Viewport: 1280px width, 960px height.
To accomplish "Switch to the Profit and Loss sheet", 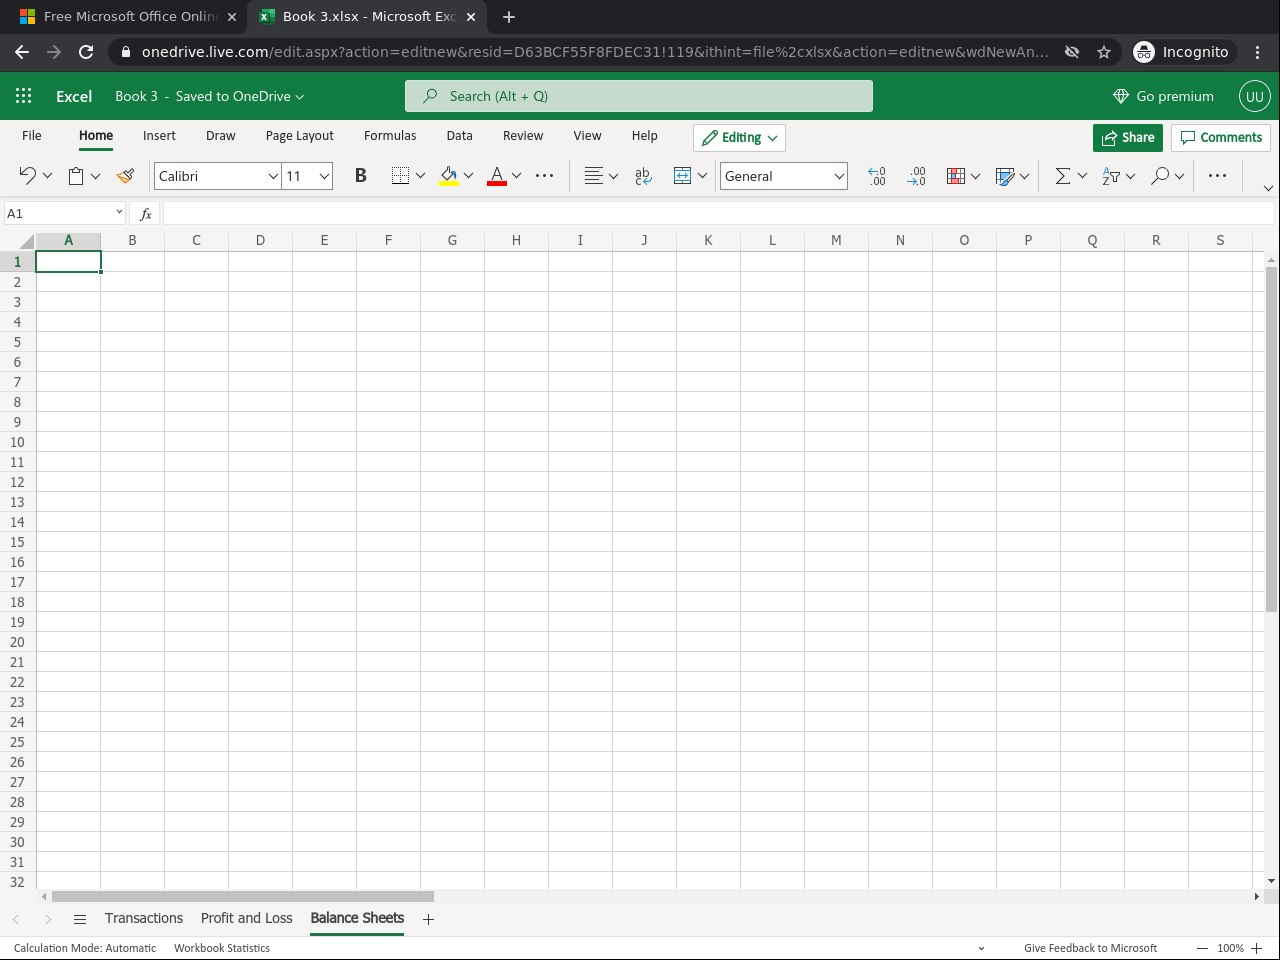I will point(247,919).
